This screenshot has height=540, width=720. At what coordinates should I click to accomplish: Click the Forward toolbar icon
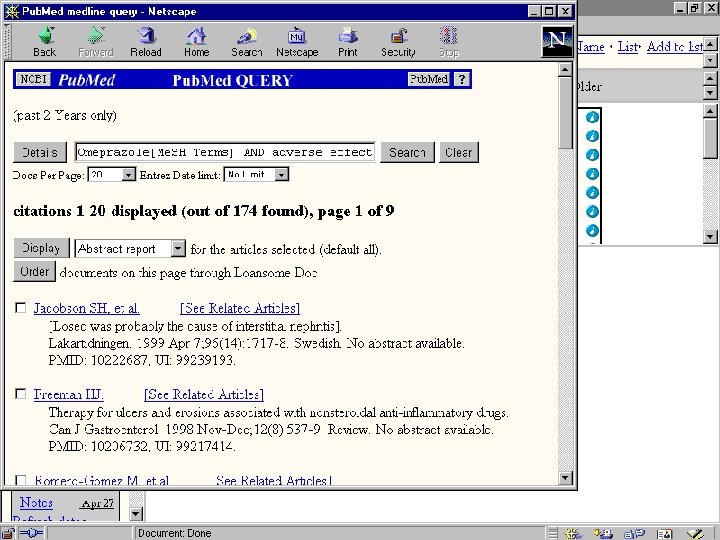(x=96, y=42)
